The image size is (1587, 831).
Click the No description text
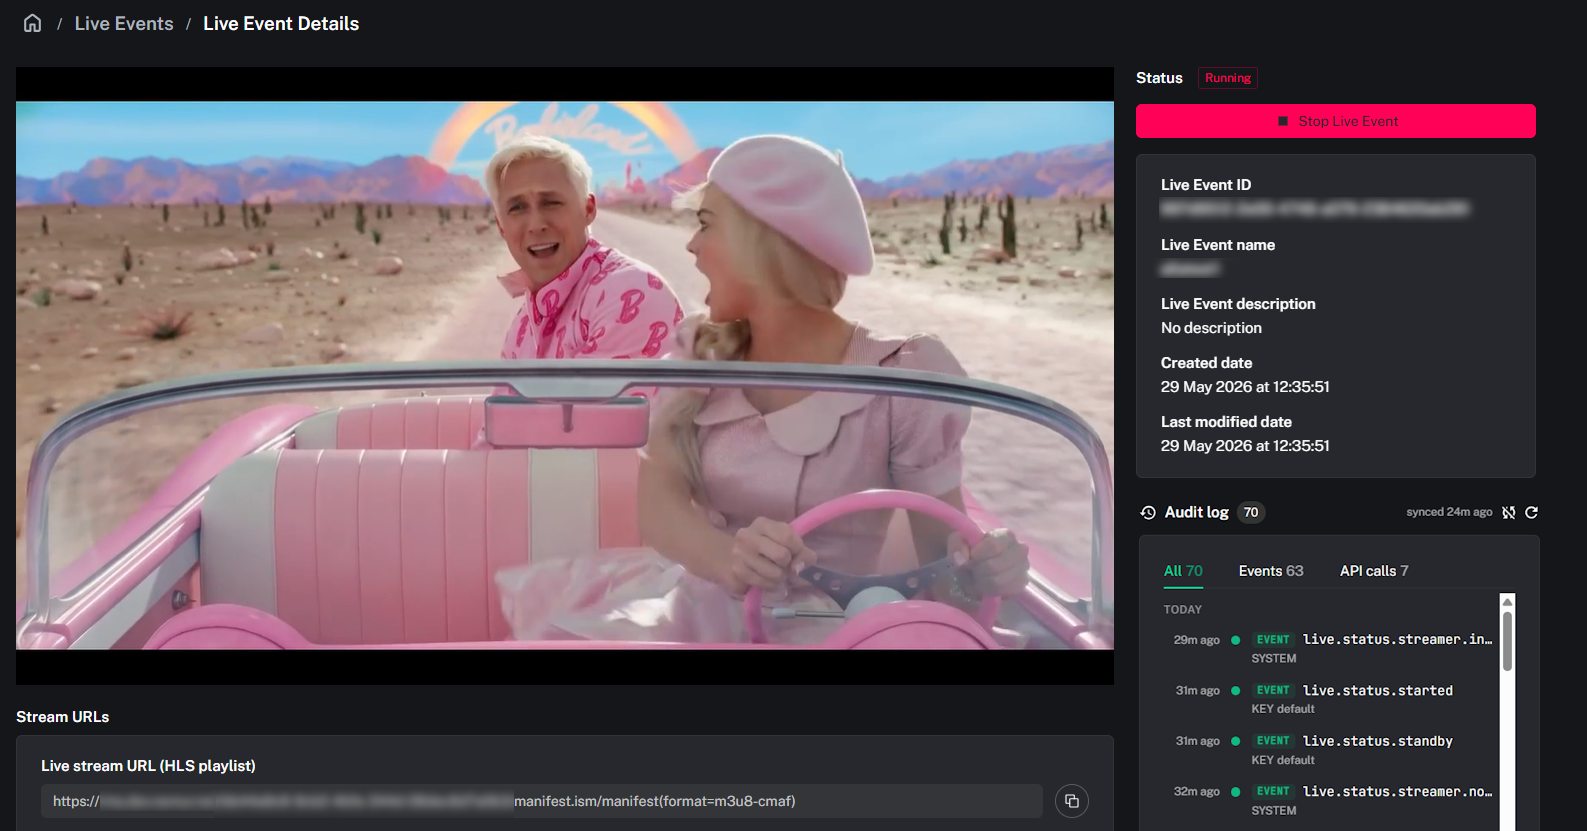pos(1211,328)
